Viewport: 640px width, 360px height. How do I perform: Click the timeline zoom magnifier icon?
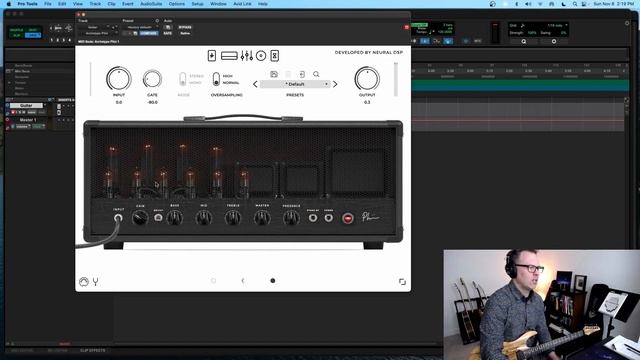(x=524, y=41)
